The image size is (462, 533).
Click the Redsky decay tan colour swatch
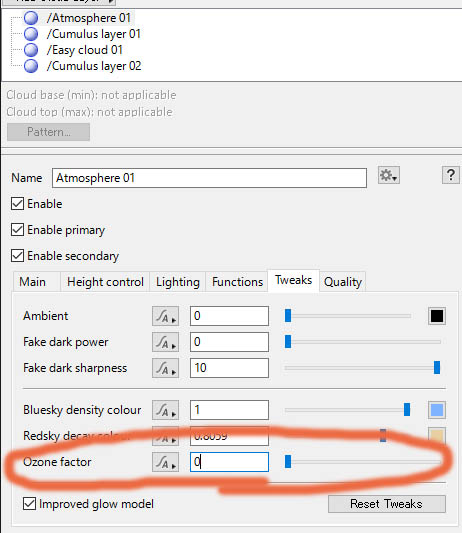(x=437, y=436)
